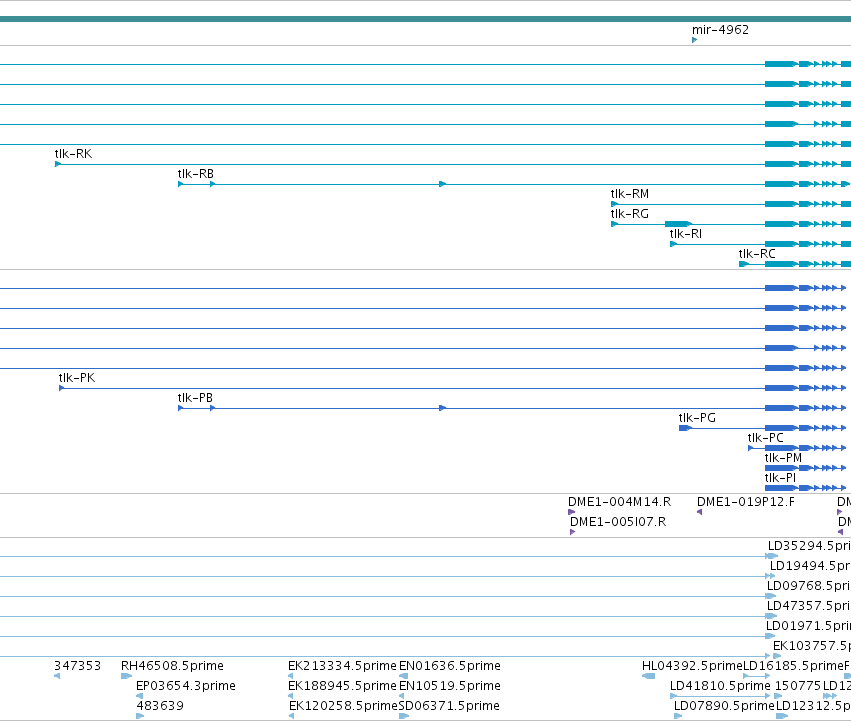Select DME1-004M14.R clone end
Viewport: 851px width, 721px height.
619,502
